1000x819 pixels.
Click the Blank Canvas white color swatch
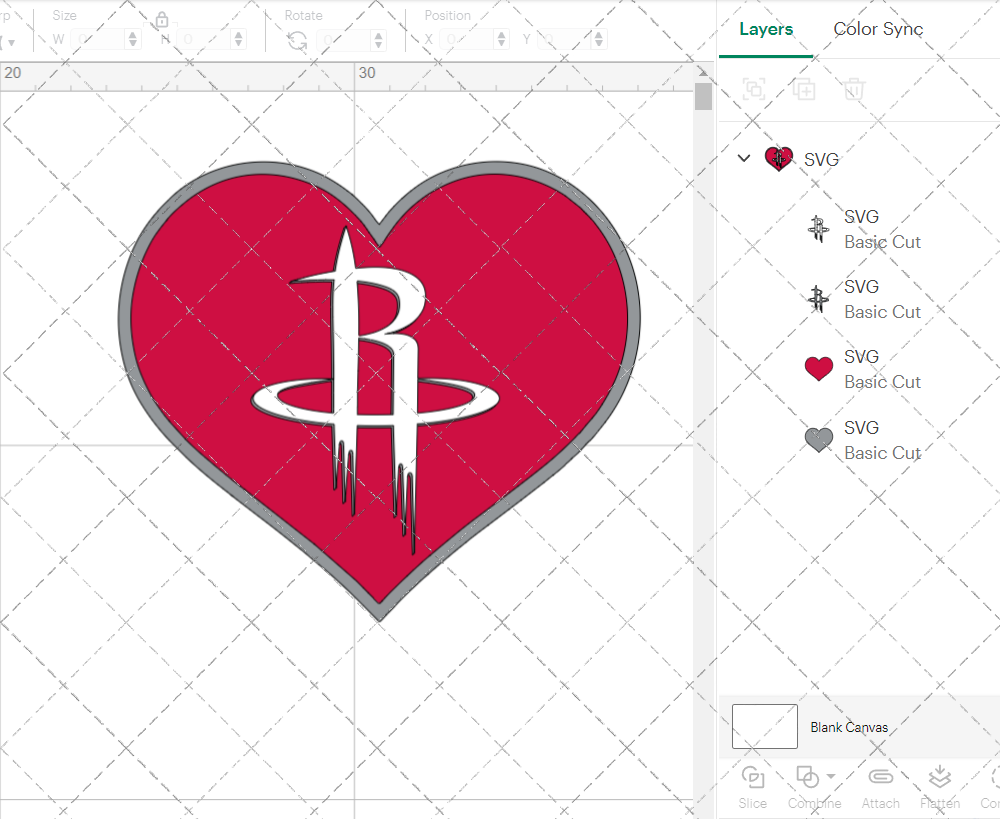tap(764, 727)
